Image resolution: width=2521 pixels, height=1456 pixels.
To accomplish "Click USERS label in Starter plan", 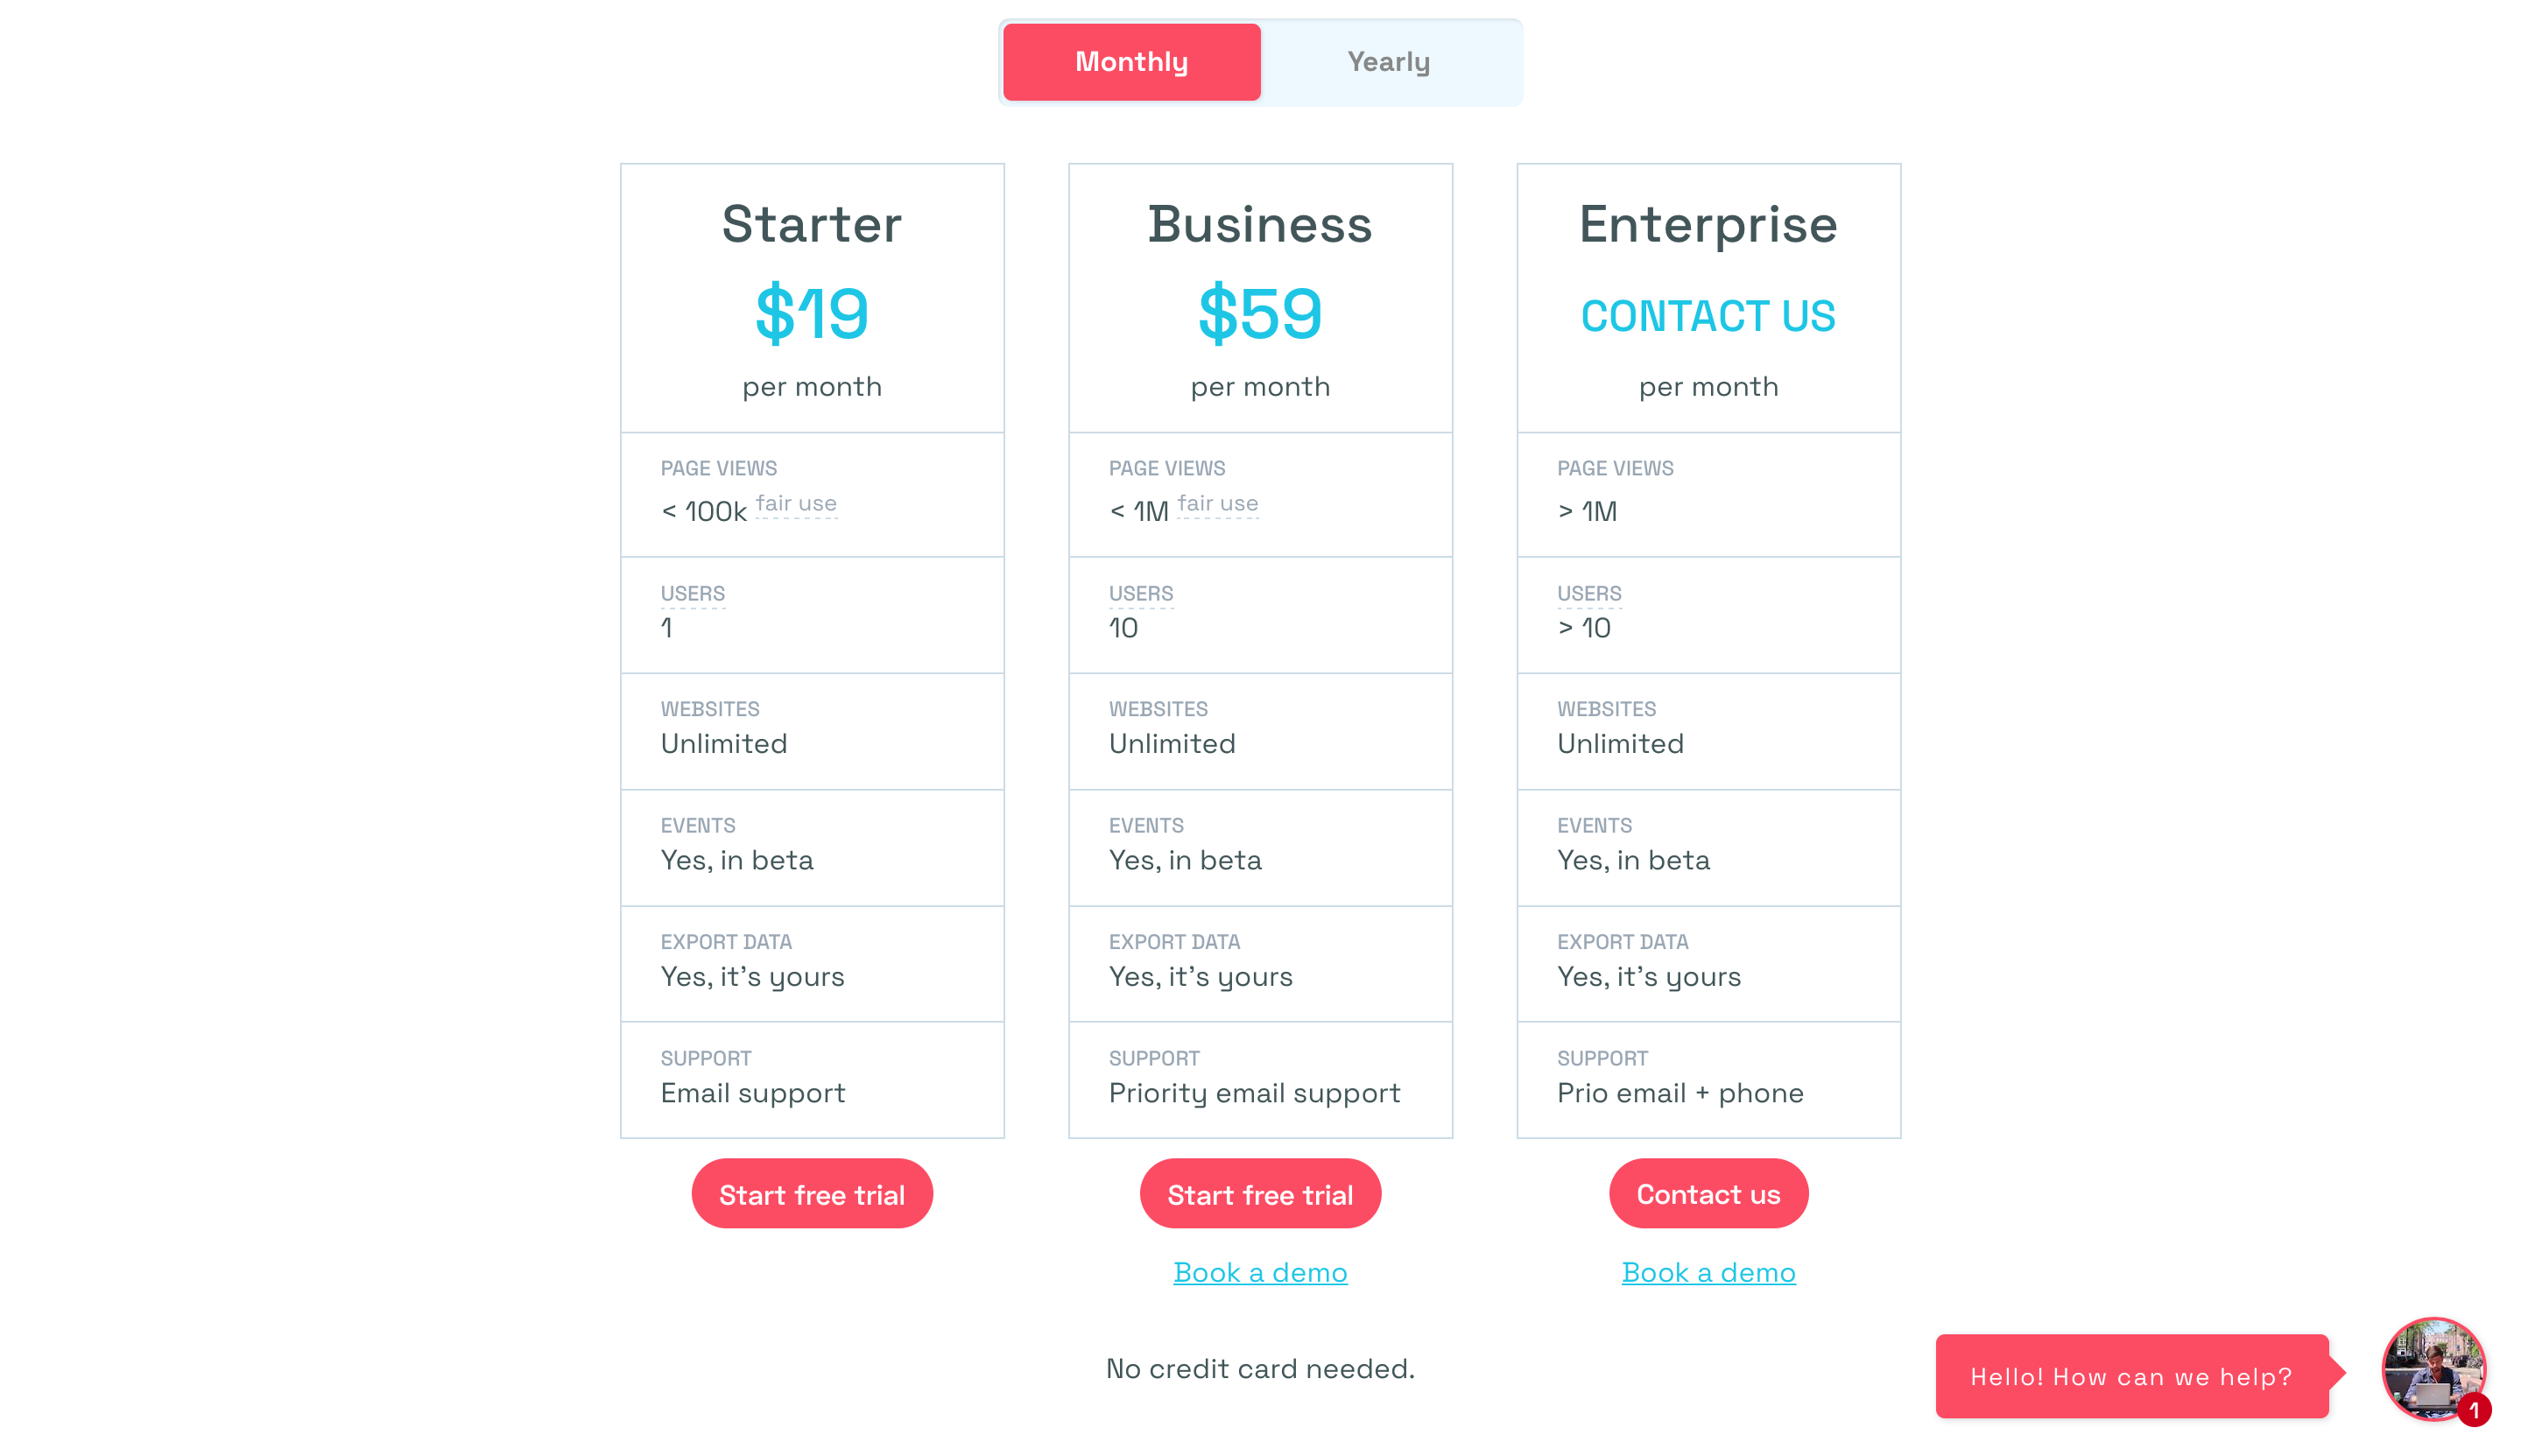I will pos(693,594).
